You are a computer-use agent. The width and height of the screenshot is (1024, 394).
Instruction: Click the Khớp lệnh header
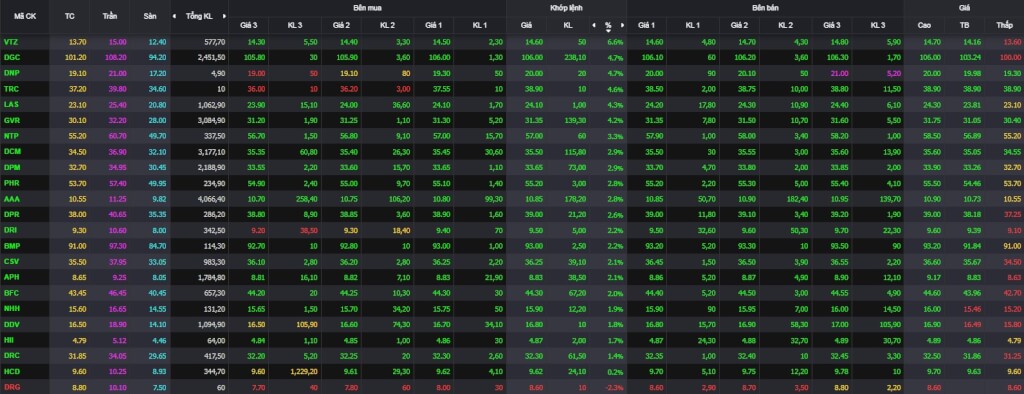pyautogui.click(x=566, y=8)
